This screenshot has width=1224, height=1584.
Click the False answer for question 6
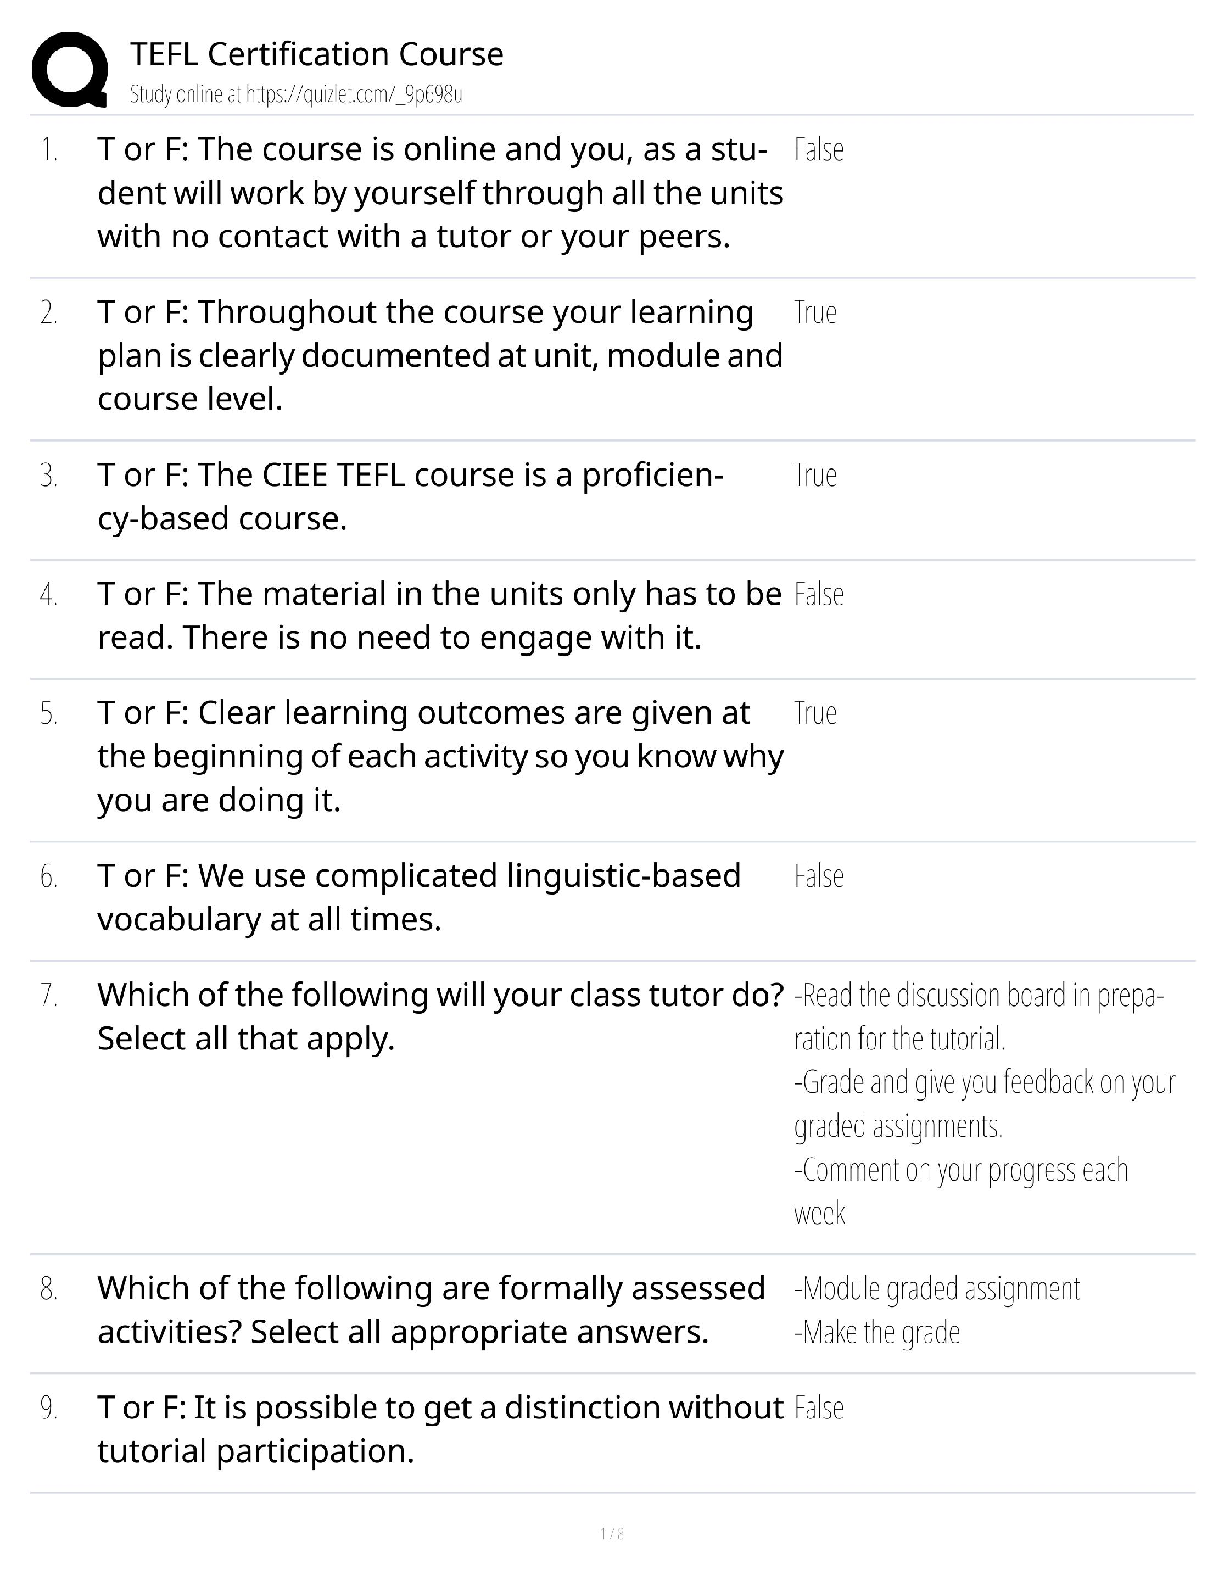pos(819,877)
